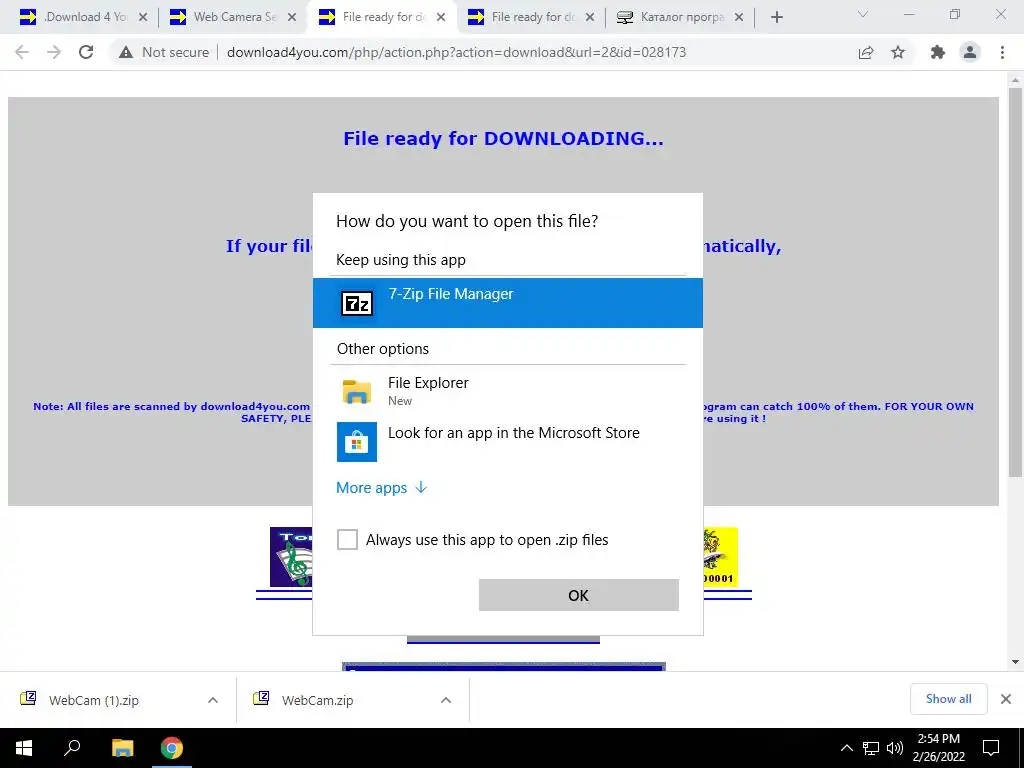
Task: View Not secure site information
Action: [164, 52]
